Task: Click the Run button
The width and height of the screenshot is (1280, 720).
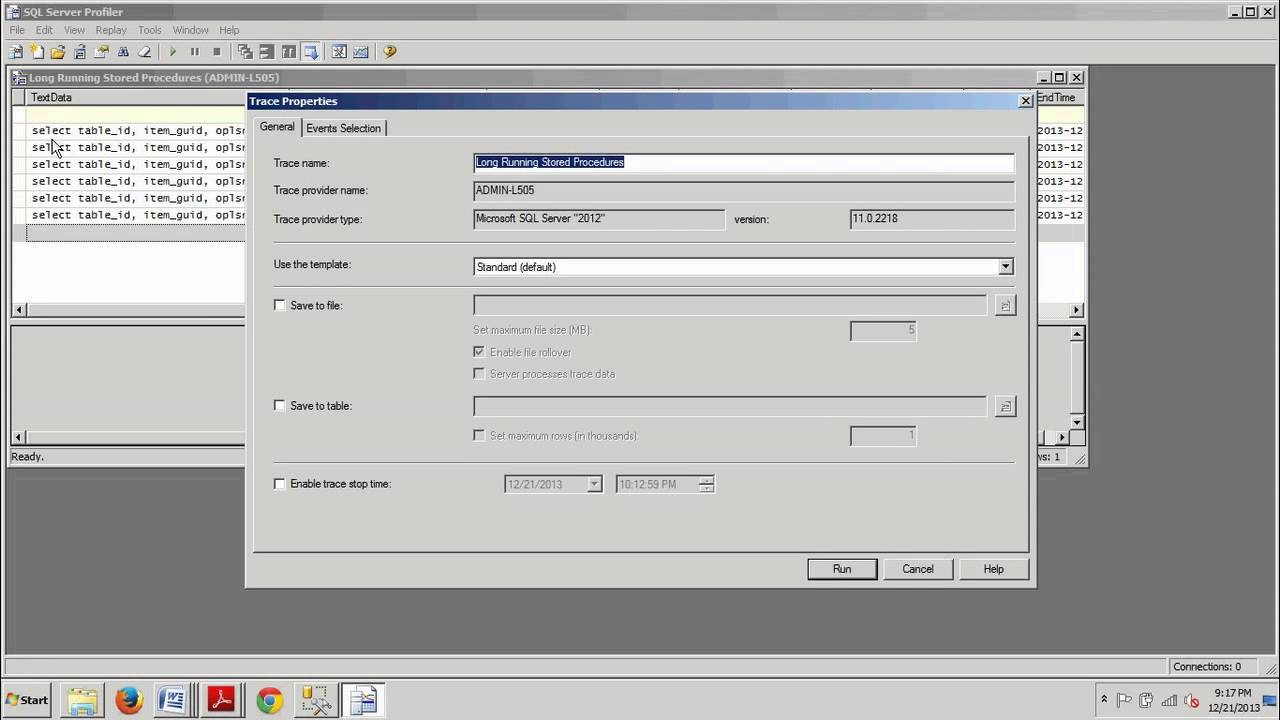Action: point(842,569)
